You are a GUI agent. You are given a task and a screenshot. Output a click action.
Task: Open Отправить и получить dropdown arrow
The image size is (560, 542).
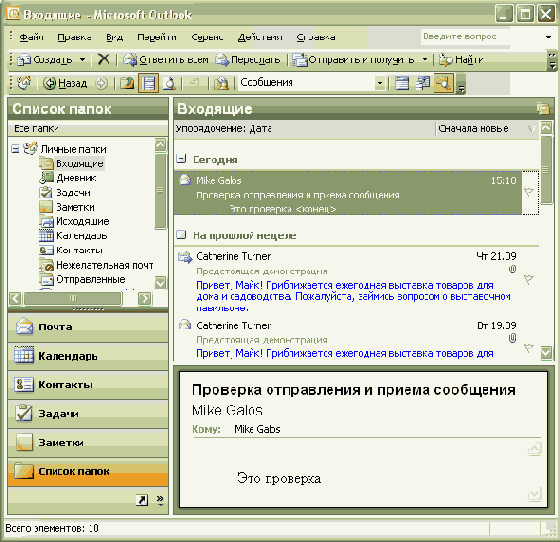click(425, 60)
